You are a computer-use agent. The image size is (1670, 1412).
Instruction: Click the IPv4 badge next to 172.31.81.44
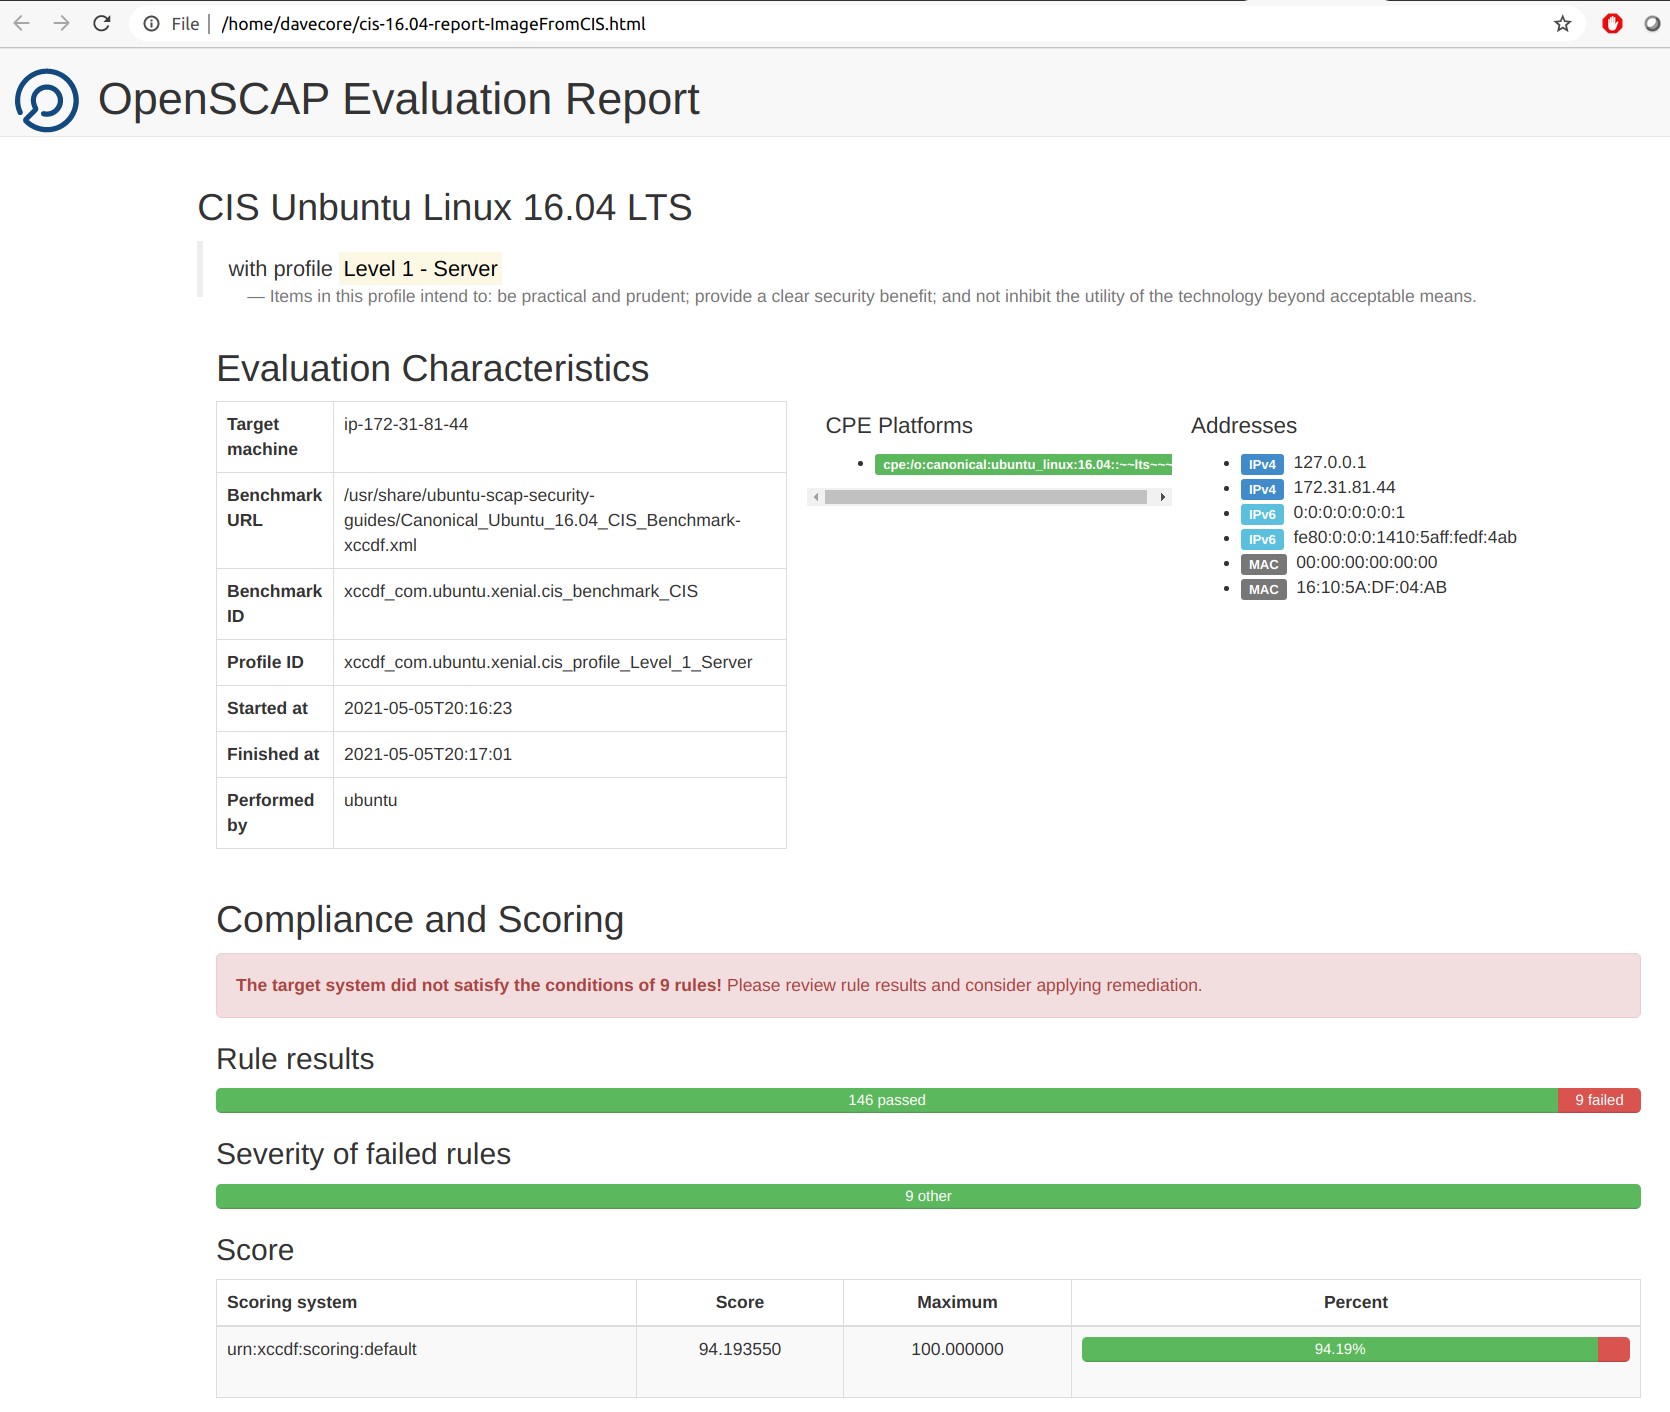1262,489
